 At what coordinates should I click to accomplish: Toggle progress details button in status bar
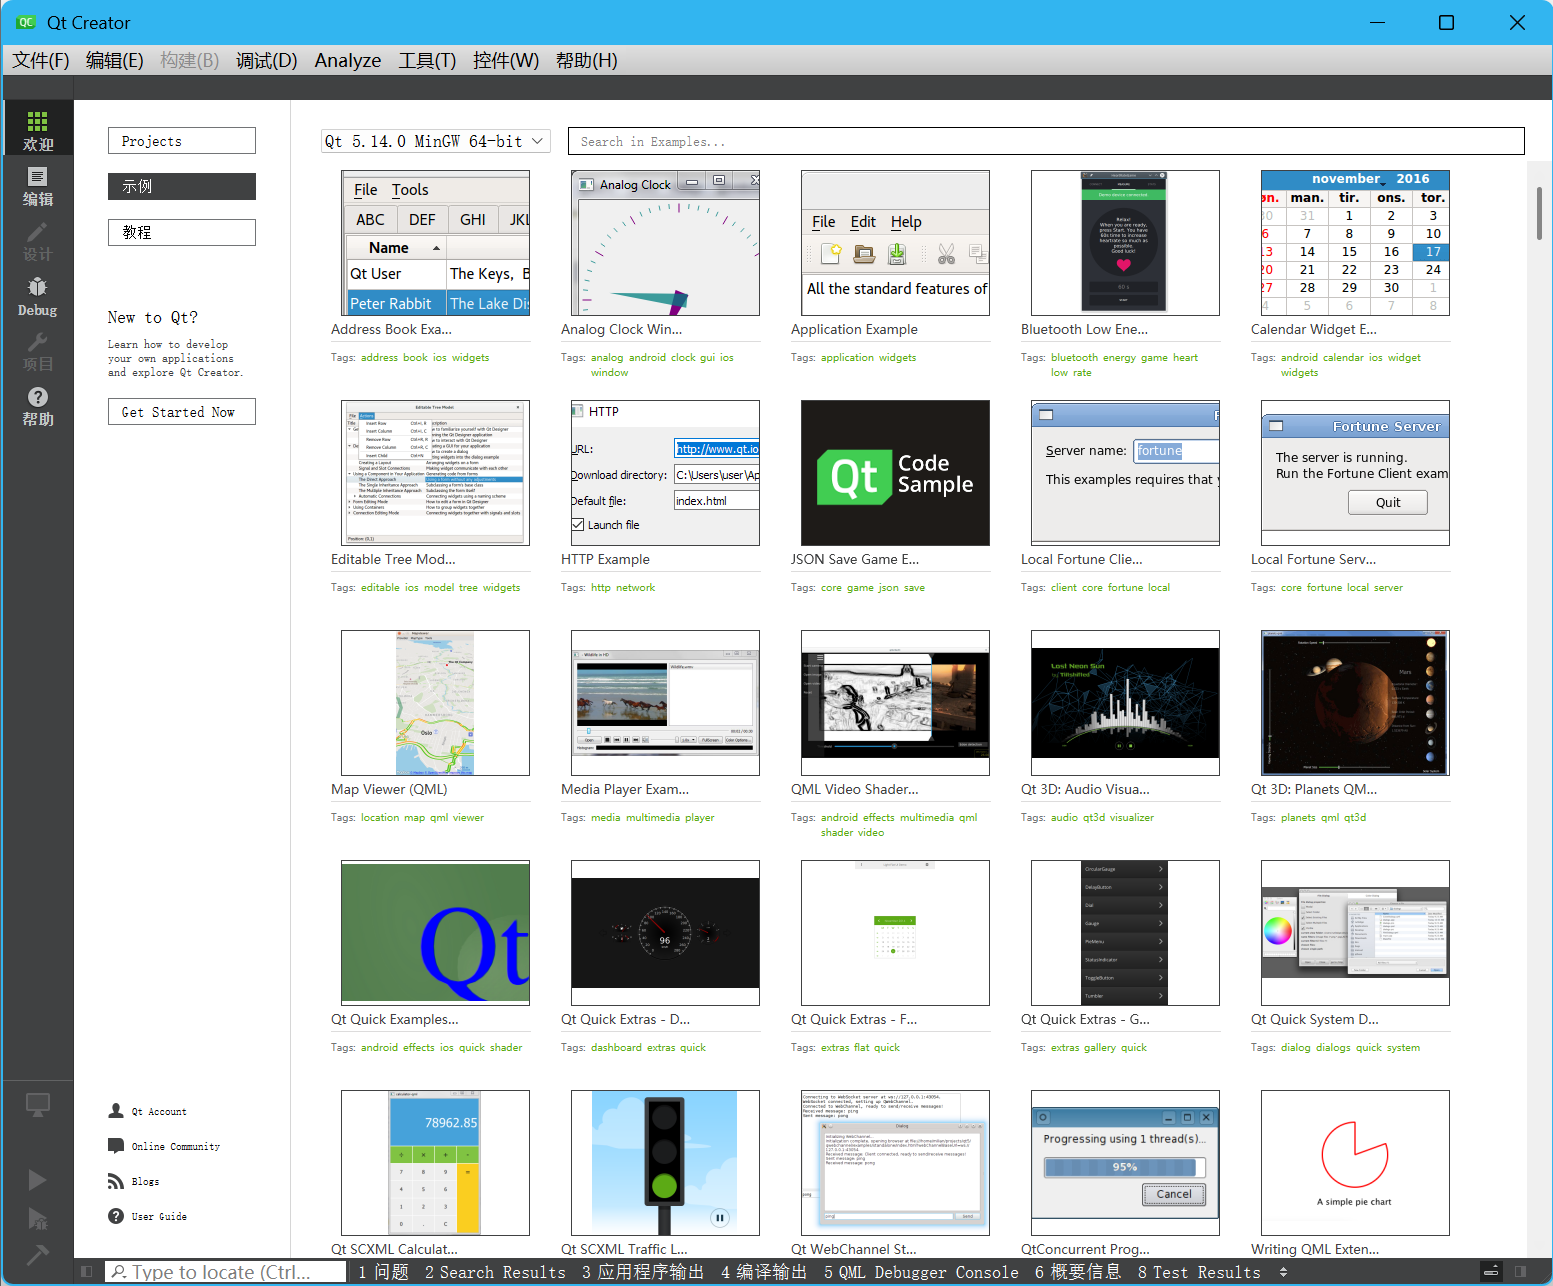pyautogui.click(x=1491, y=1272)
